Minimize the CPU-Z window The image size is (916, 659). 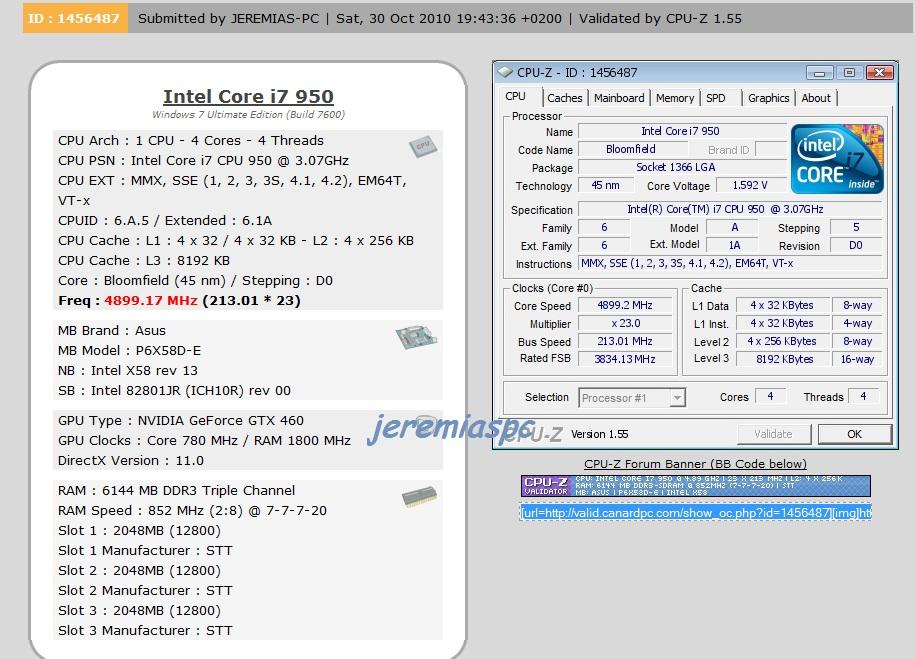pos(819,73)
